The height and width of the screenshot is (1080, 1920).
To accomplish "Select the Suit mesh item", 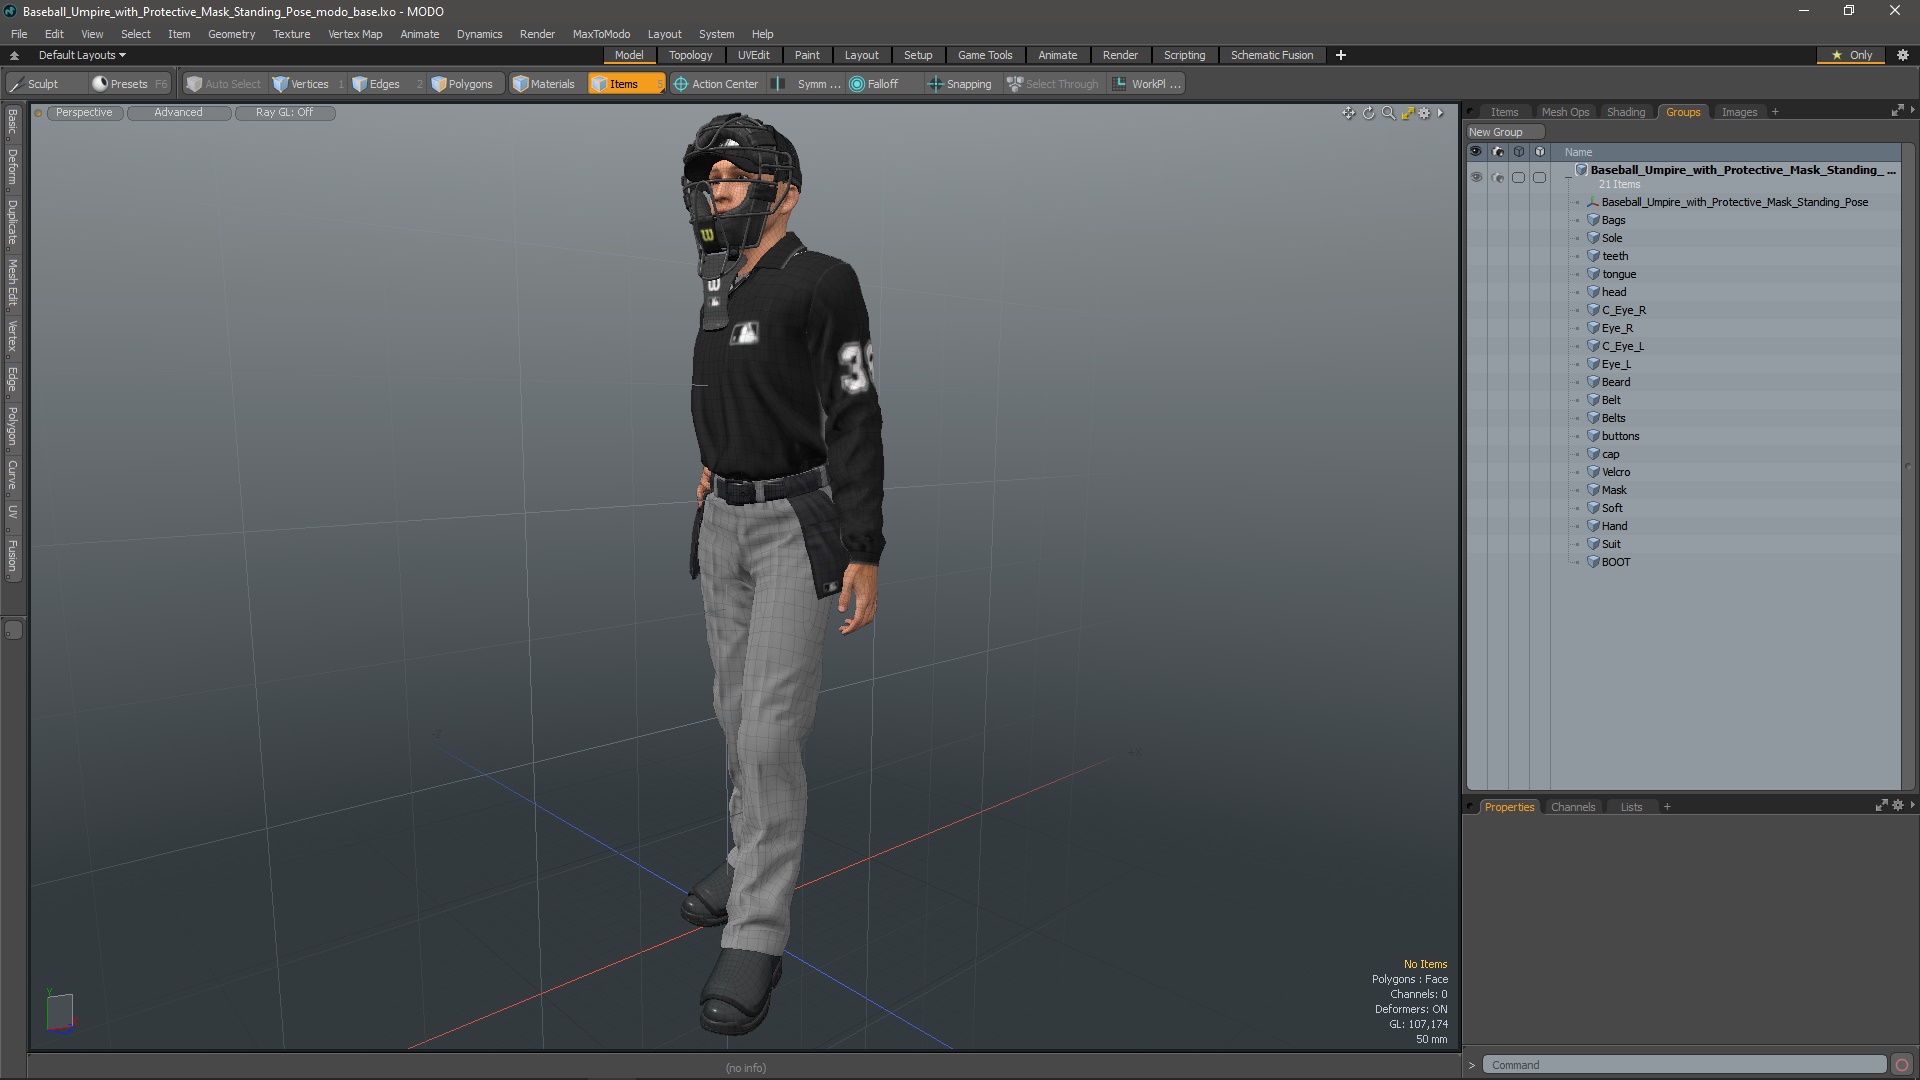I will (x=1611, y=545).
